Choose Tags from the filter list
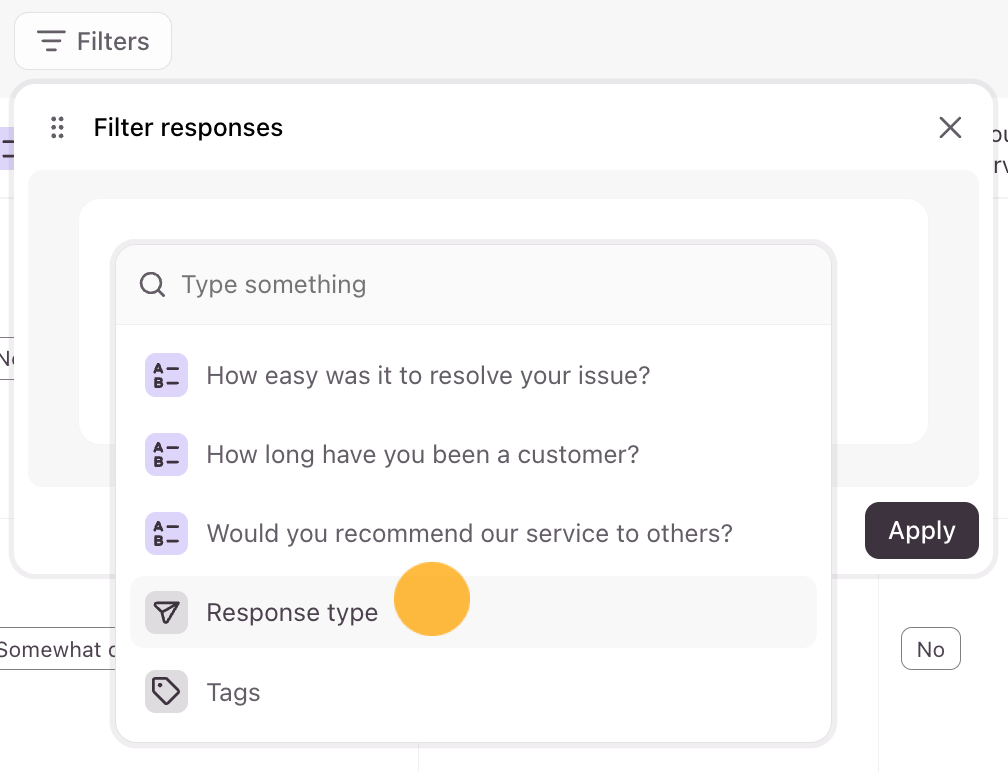1008x772 pixels. (233, 692)
